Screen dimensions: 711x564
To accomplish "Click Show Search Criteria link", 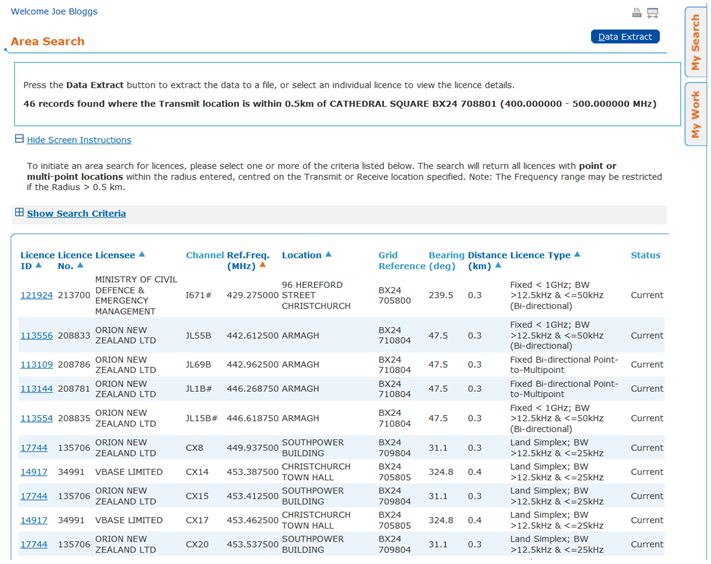I will [x=76, y=214].
